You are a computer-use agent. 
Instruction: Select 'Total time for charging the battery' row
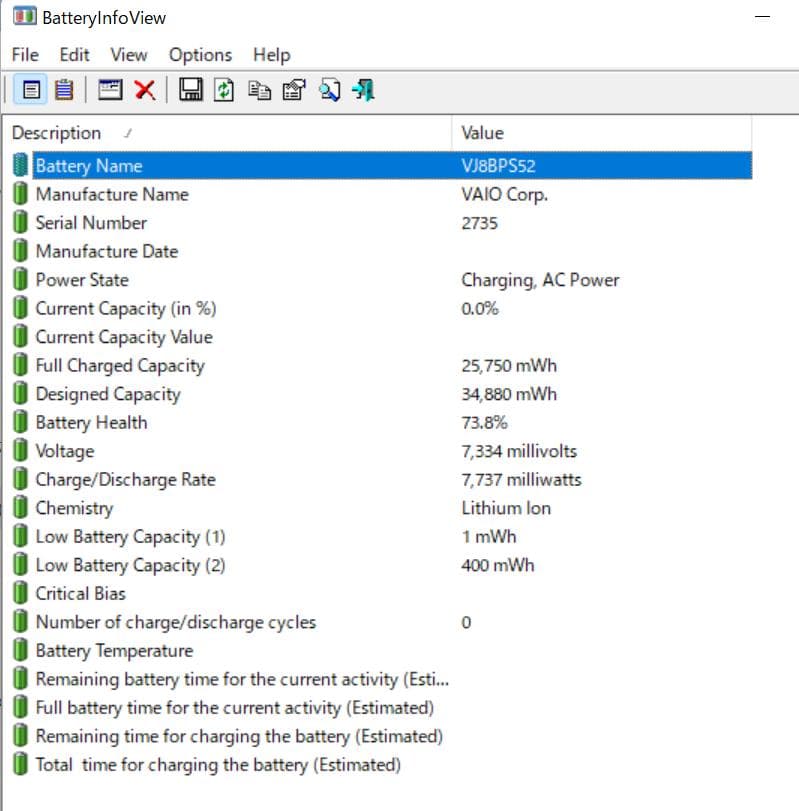[218, 764]
